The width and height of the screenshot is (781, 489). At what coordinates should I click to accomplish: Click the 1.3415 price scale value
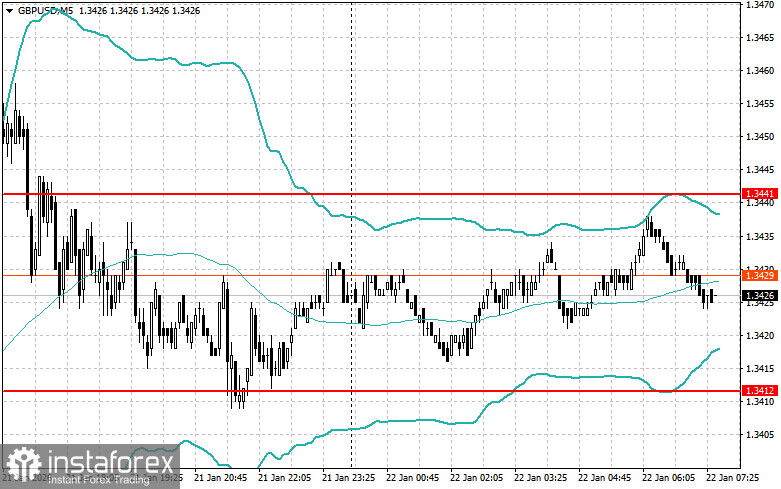pyautogui.click(x=760, y=368)
